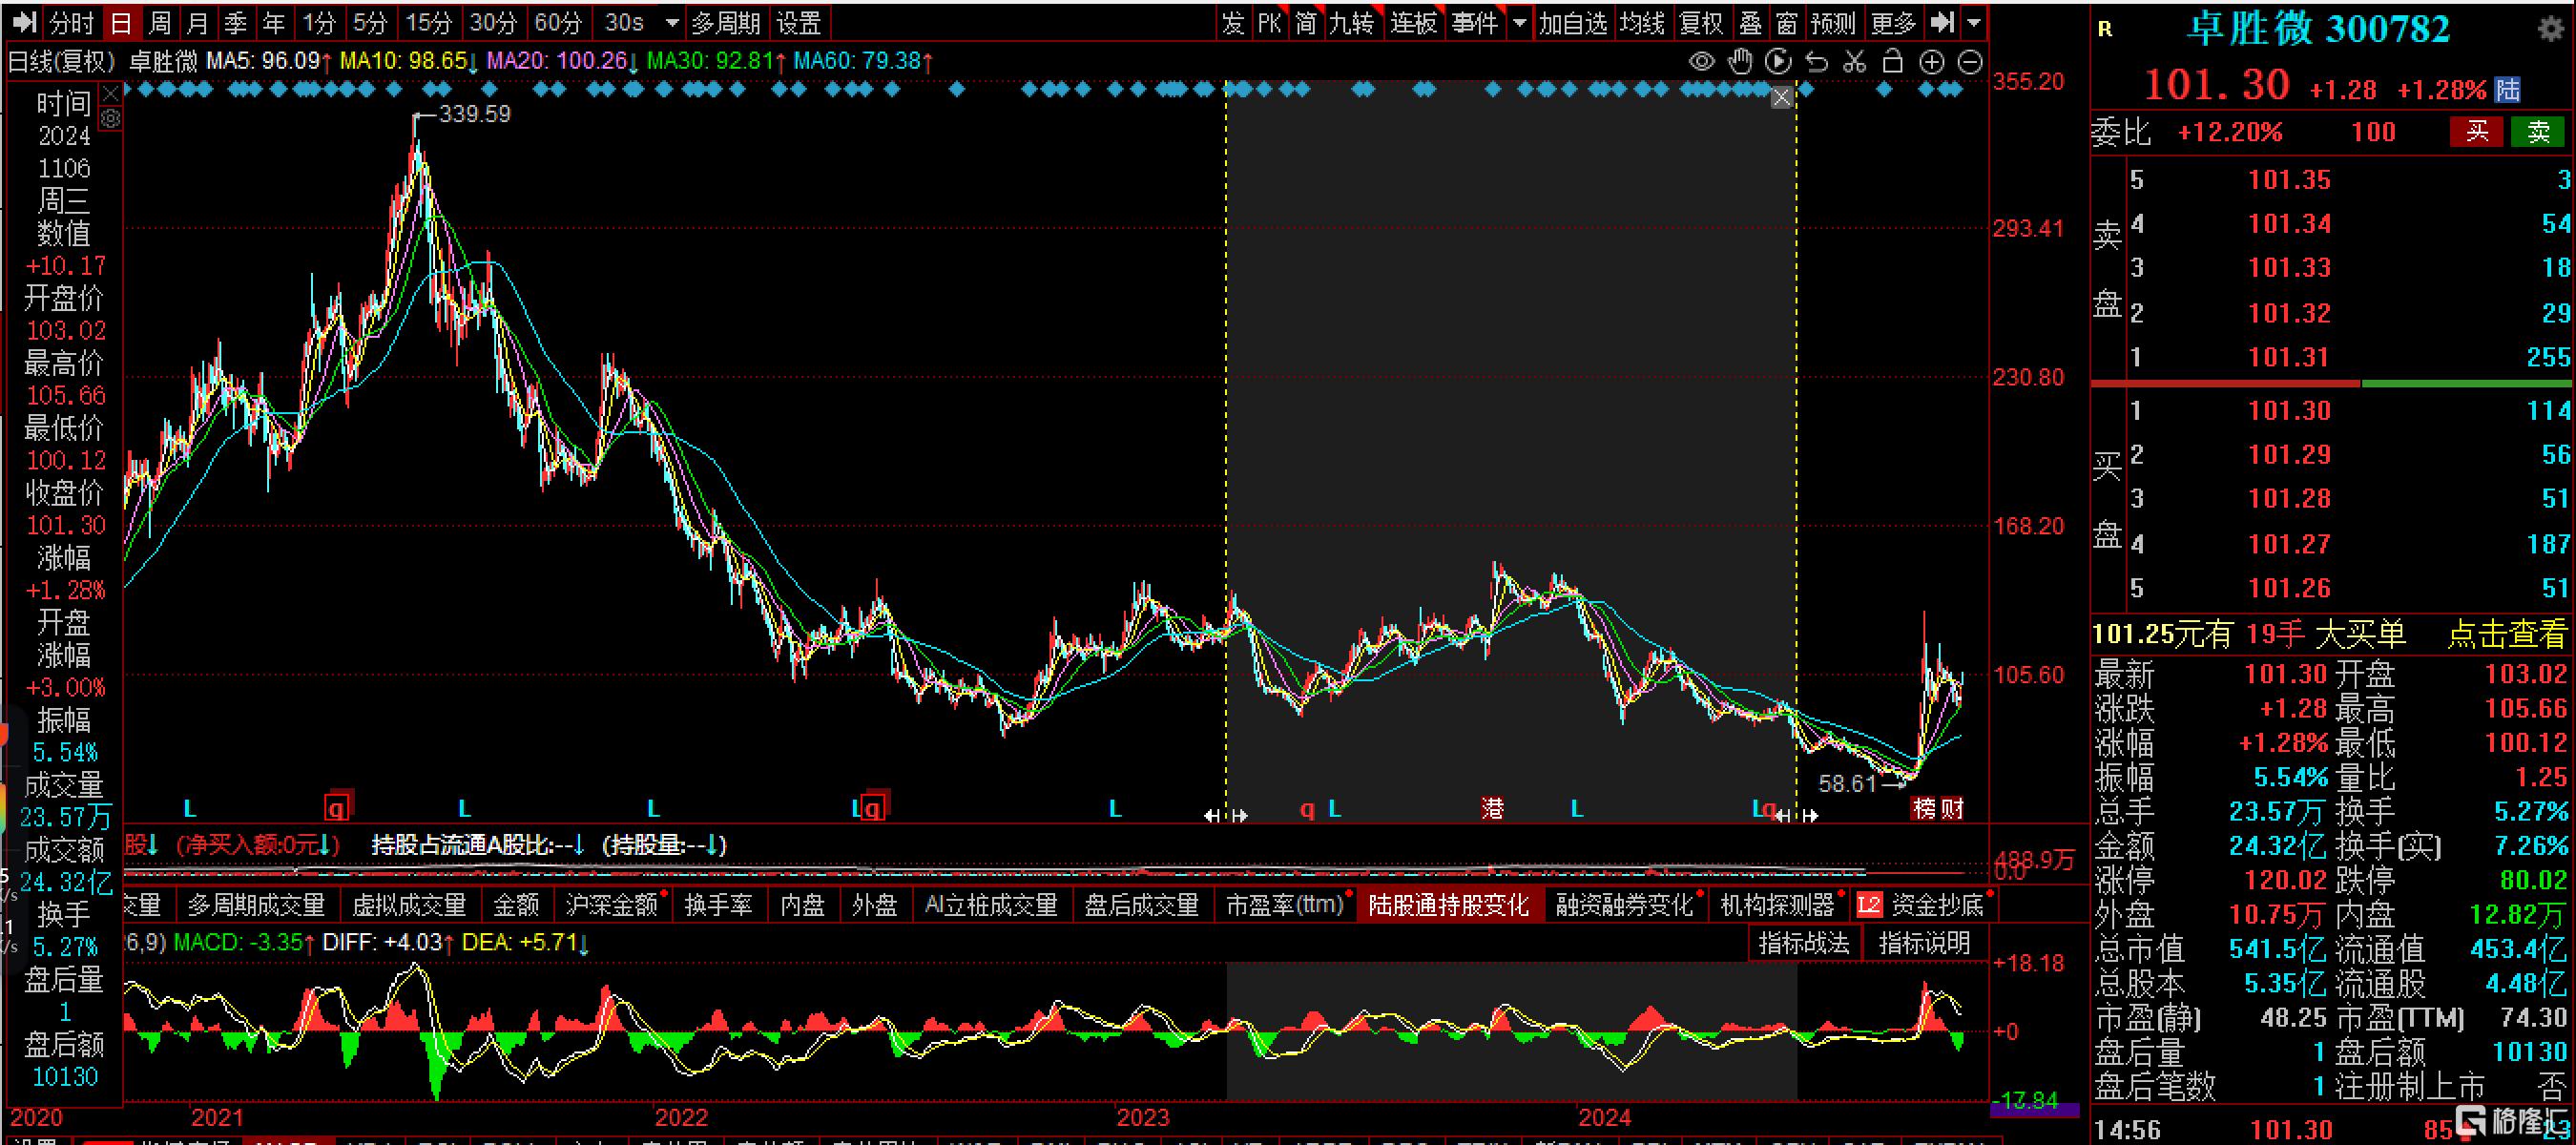
Task: Open the 多周期 multi-period option
Action: click(726, 22)
